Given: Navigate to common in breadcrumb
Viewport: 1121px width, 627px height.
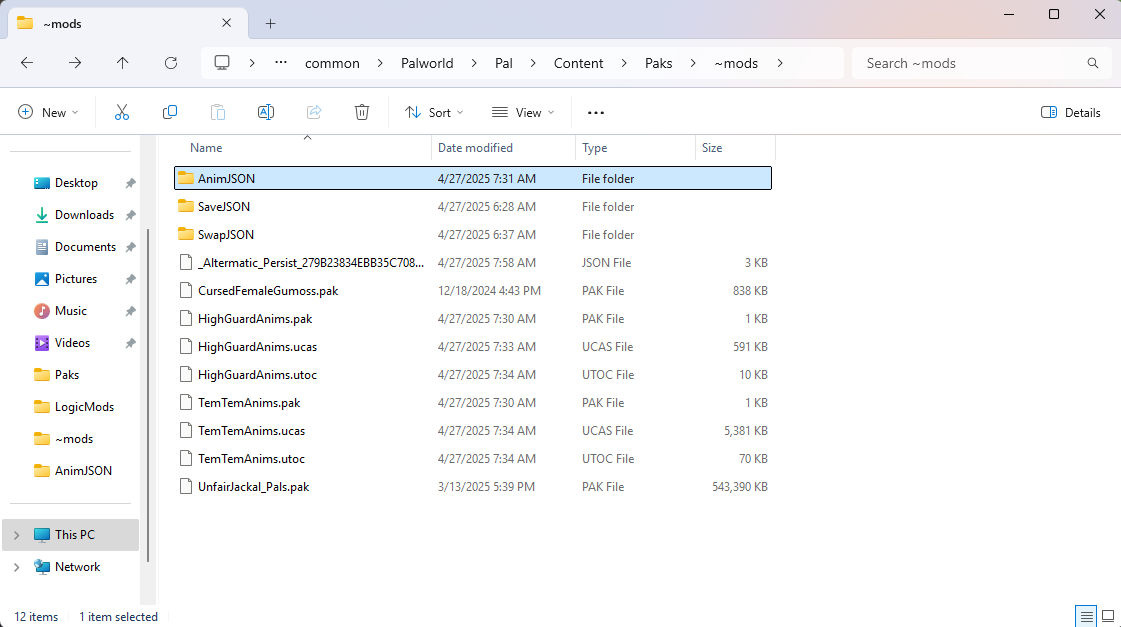Looking at the screenshot, I should 332,63.
